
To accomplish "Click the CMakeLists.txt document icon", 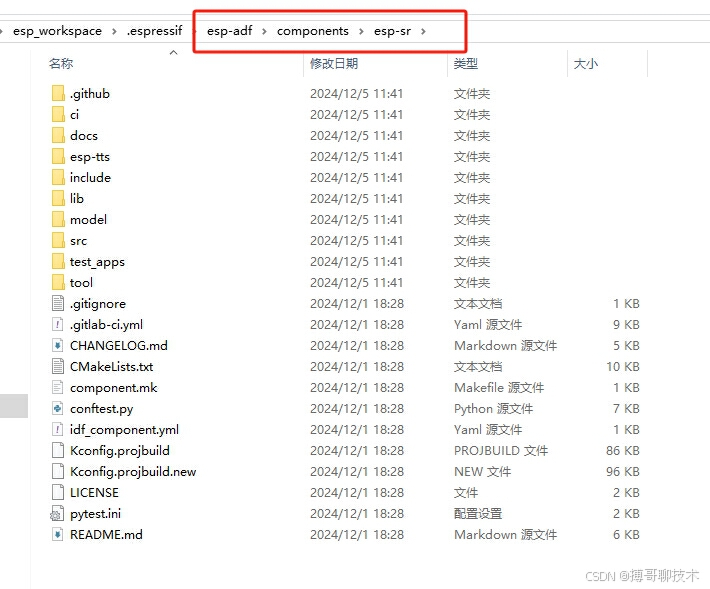I will pyautogui.click(x=58, y=366).
